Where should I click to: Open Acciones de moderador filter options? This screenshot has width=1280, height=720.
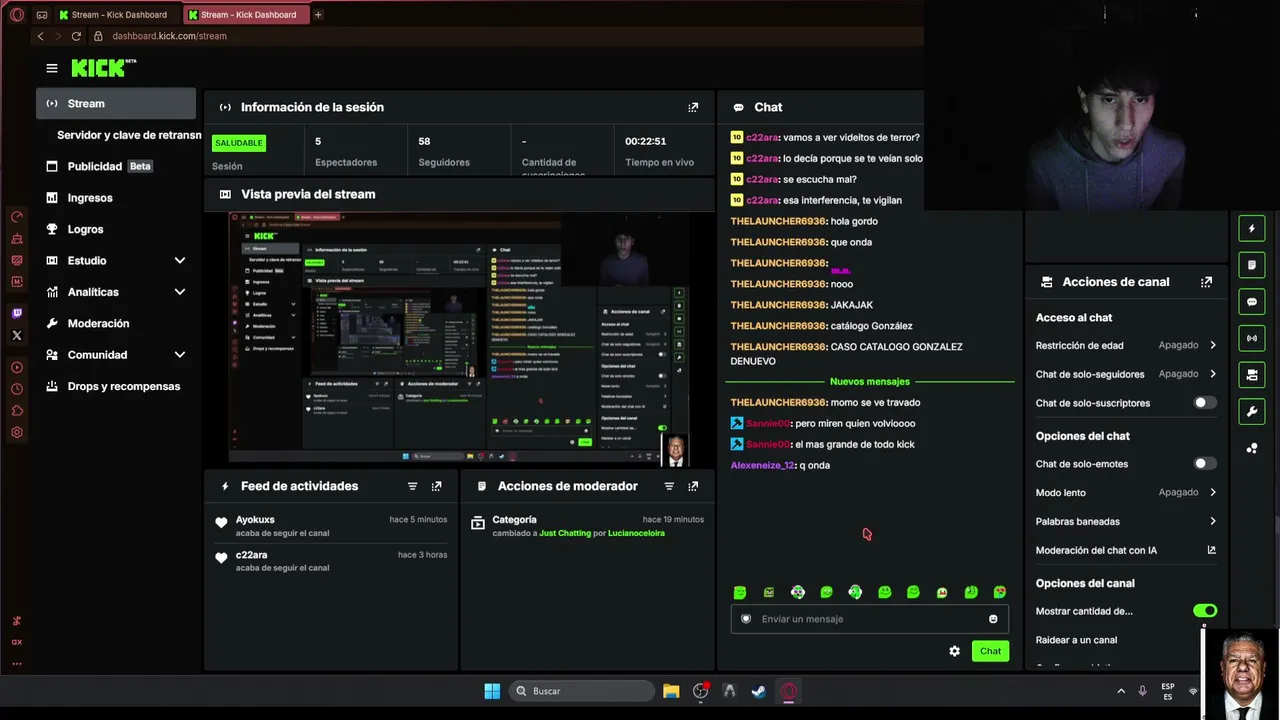[x=669, y=486]
